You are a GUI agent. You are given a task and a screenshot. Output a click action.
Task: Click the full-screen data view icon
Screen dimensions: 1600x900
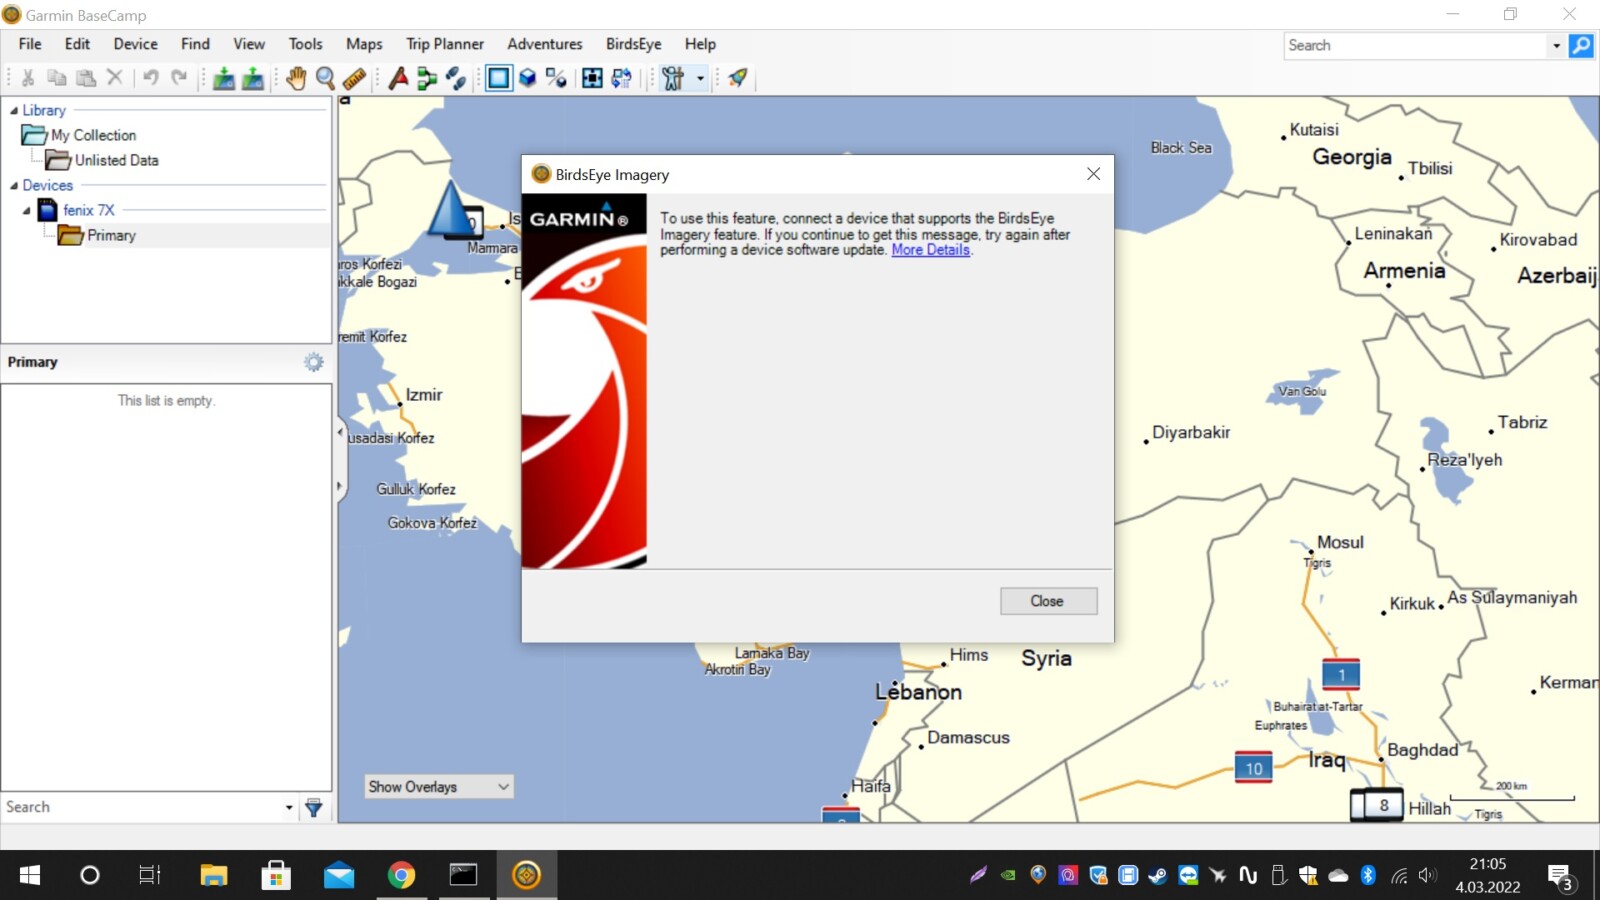tap(592, 78)
